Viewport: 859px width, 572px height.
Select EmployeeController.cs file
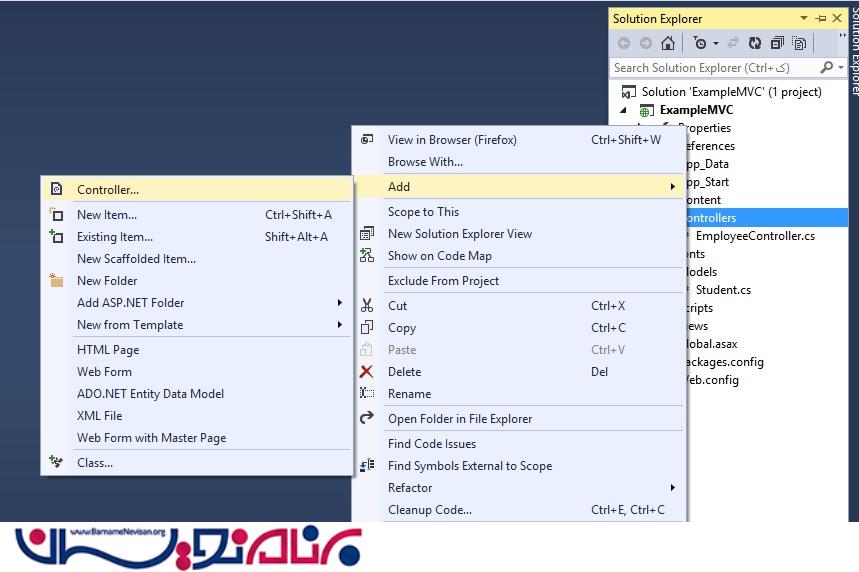tap(755, 236)
